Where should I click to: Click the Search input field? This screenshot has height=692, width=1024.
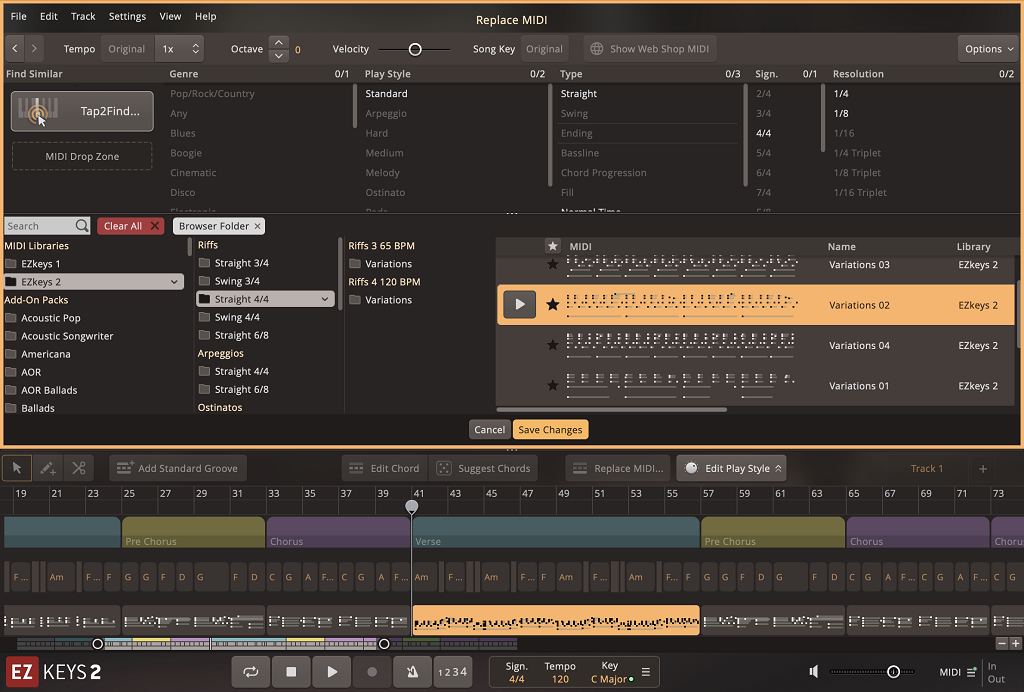tap(39, 226)
